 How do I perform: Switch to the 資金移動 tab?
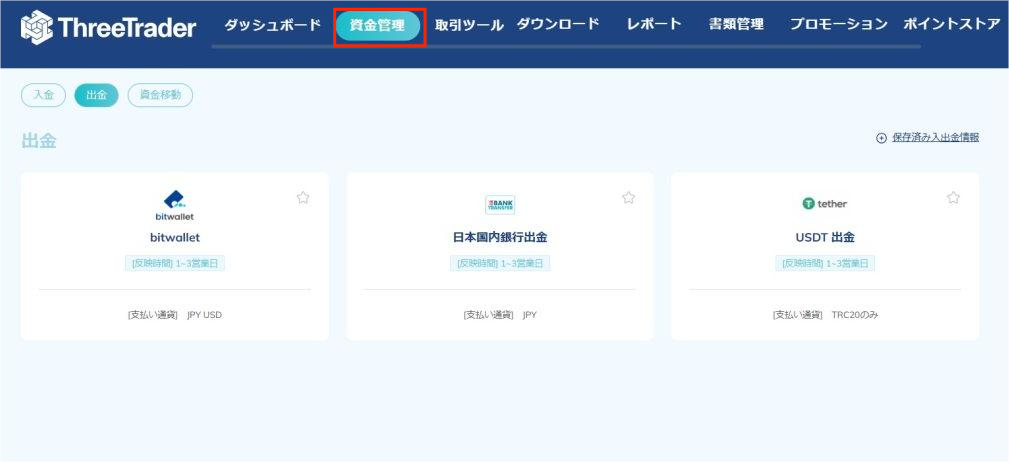click(160, 95)
